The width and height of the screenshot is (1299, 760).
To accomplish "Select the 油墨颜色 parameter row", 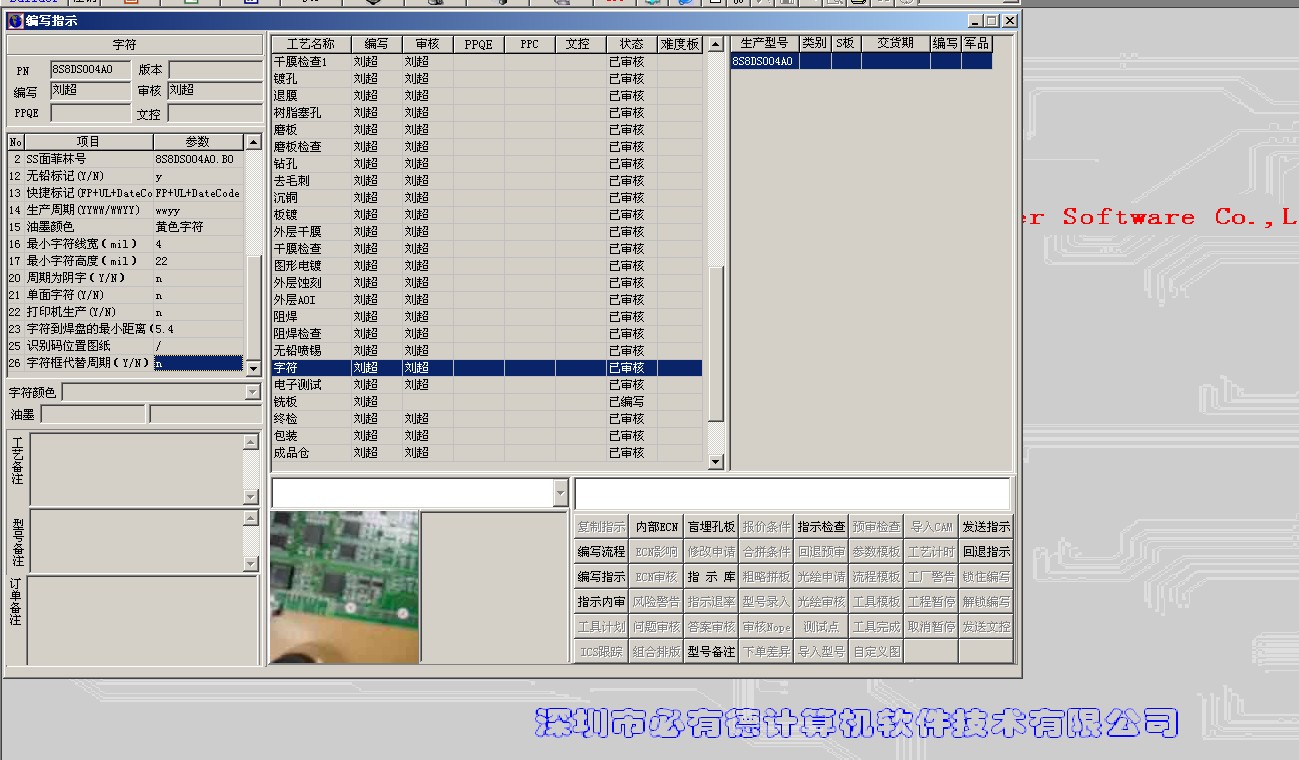I will pos(125,227).
